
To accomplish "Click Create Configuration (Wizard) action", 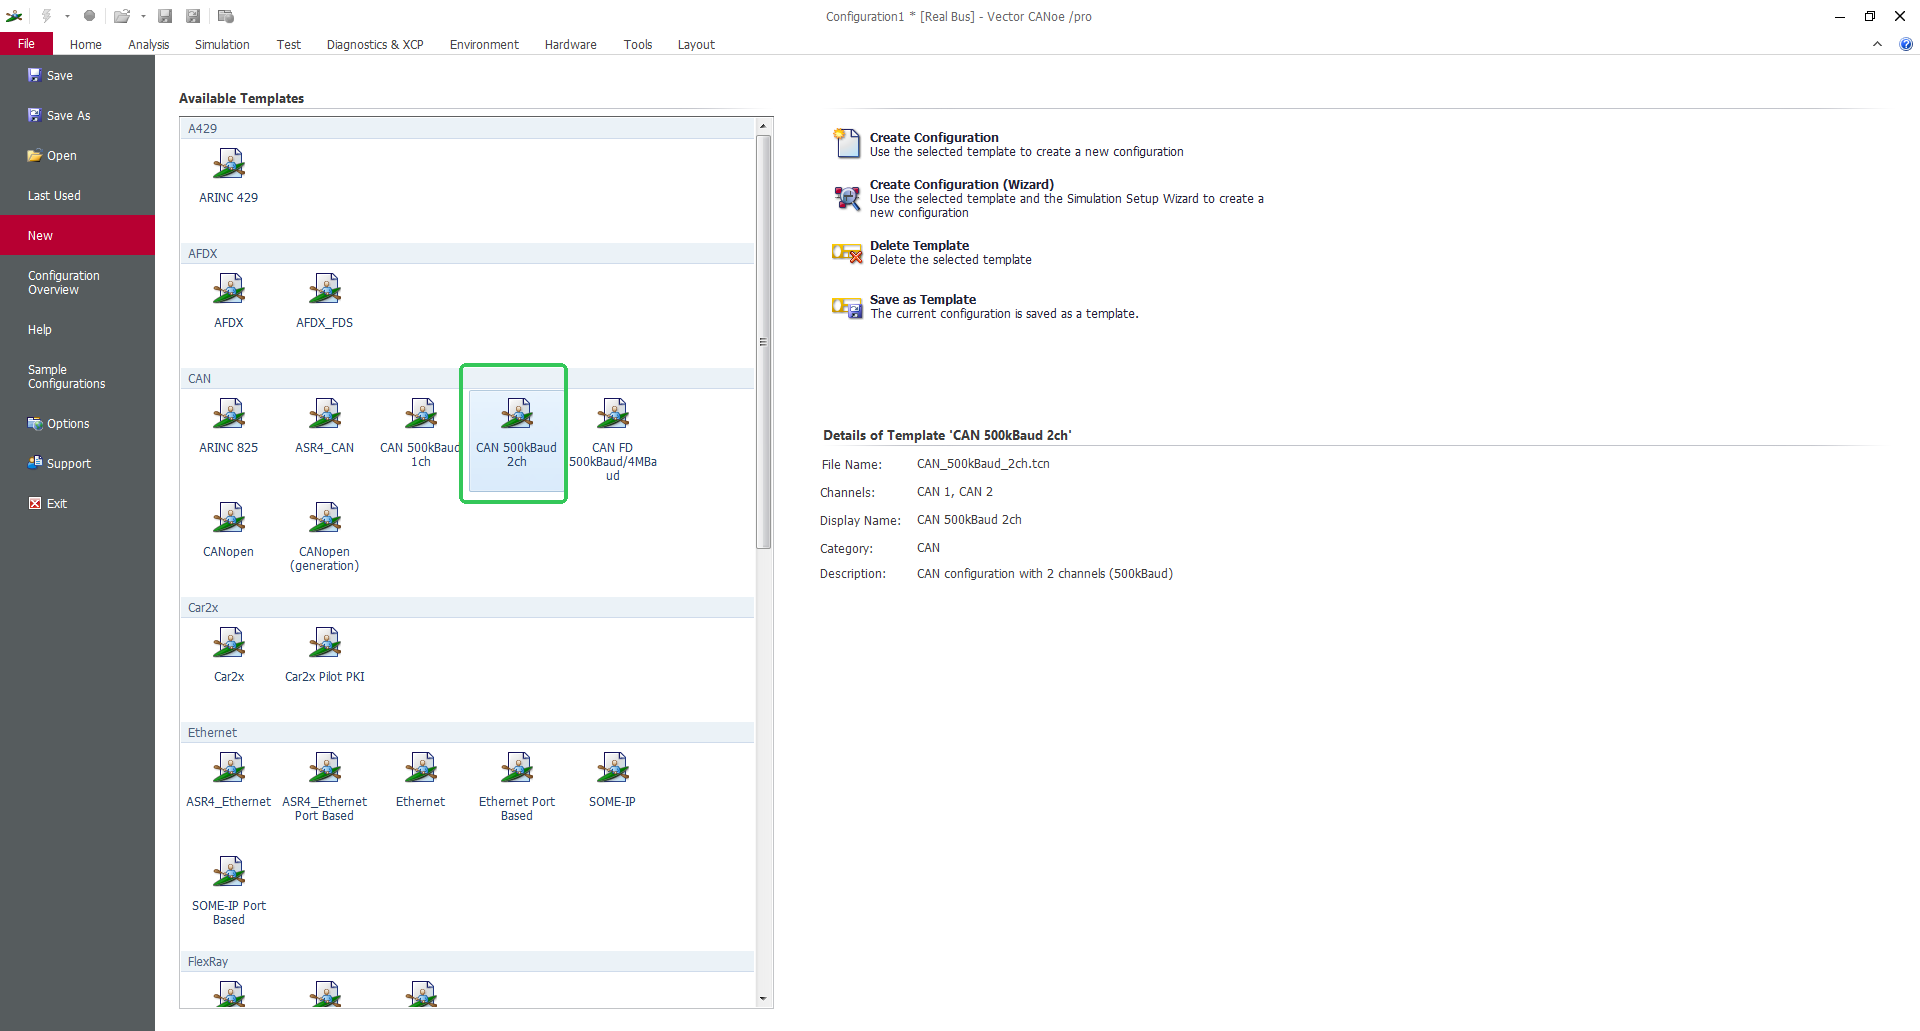I will click(1049, 198).
